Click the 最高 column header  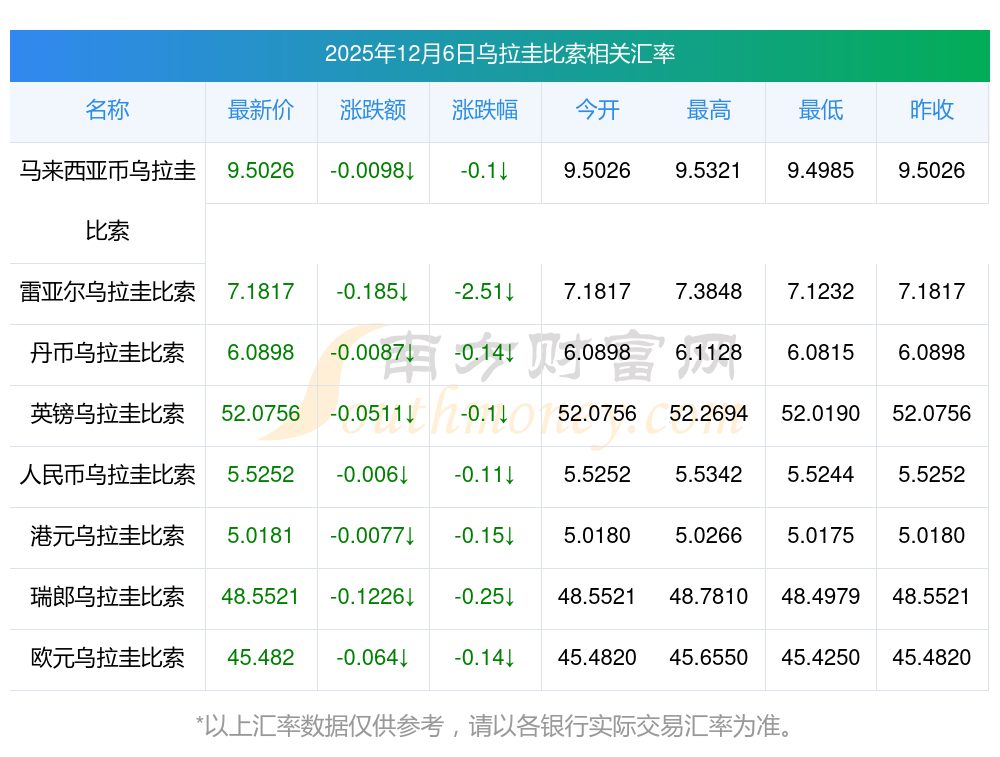point(709,110)
